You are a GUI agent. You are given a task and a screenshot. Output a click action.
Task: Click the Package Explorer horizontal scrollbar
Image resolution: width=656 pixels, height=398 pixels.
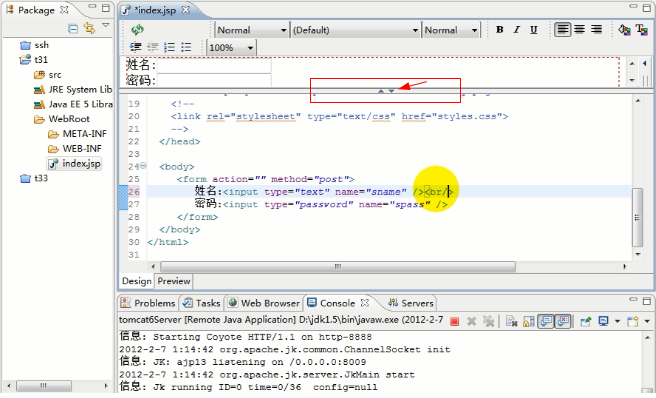pyautogui.click(x=44, y=385)
